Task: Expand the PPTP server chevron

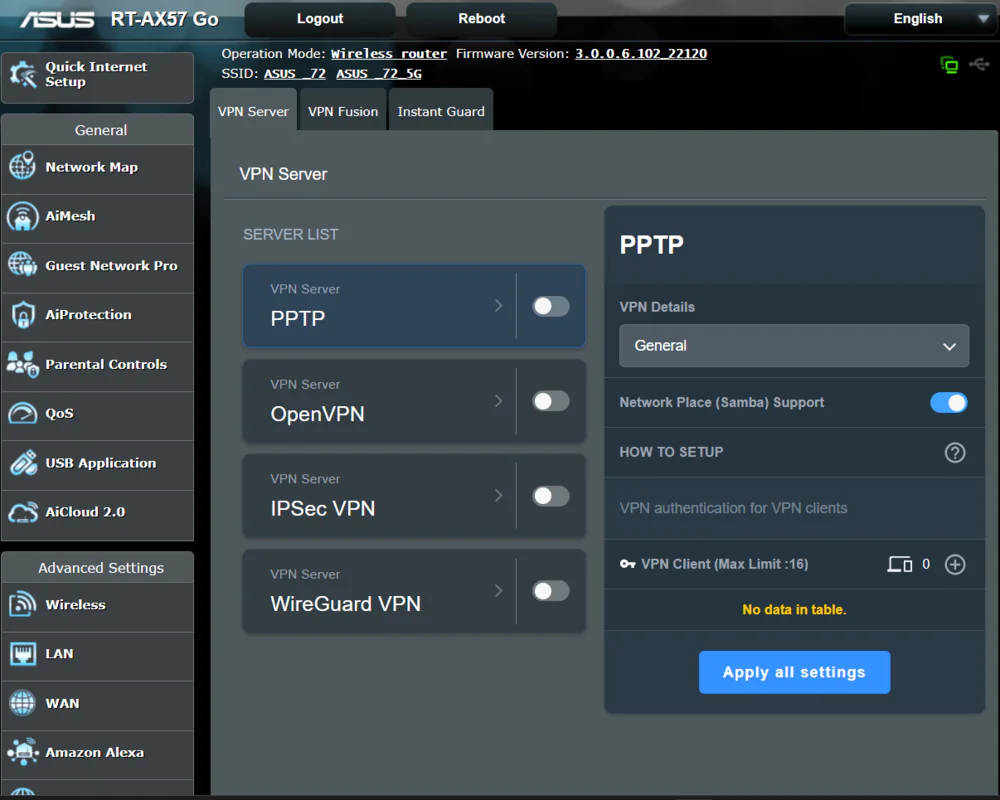Action: point(499,306)
